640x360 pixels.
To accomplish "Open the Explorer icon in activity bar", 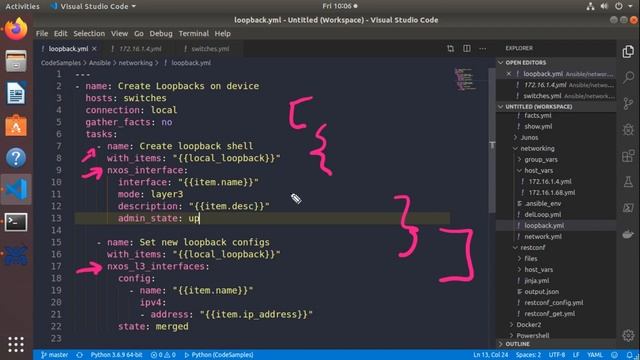I will pyautogui.click(x=628, y=52).
